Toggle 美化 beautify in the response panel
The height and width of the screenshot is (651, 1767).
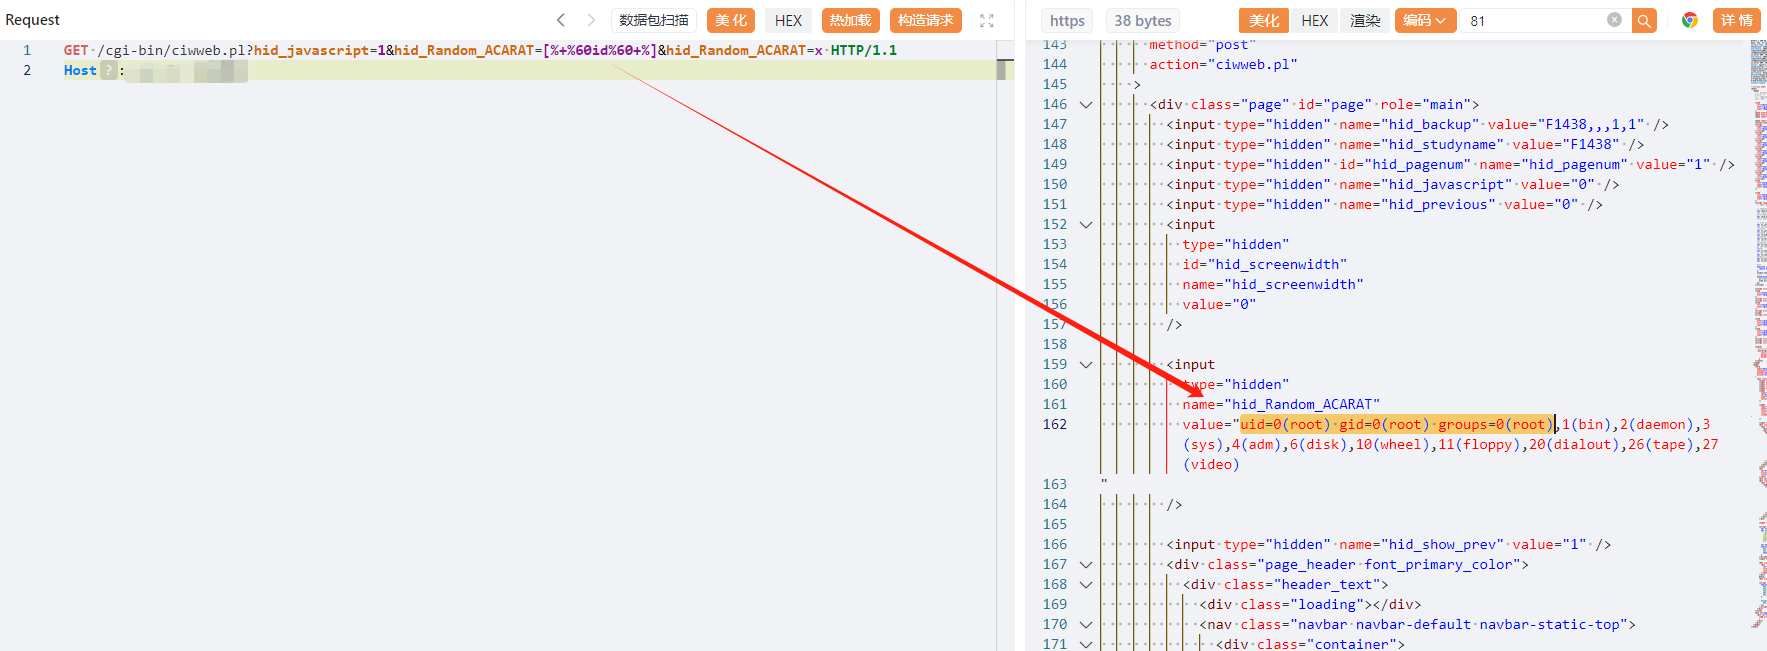[1264, 20]
